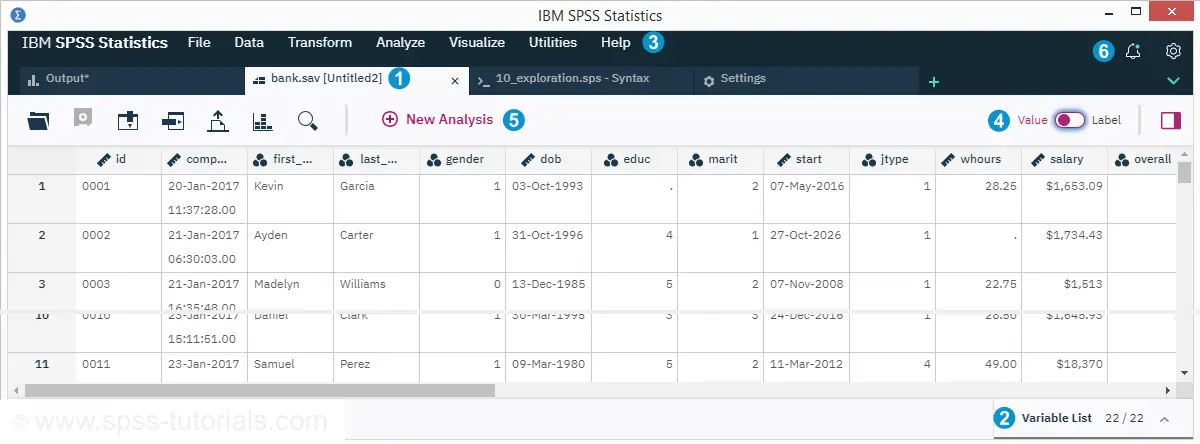Open a file with the folder icon
This screenshot has height=444, width=1200.
39,120
